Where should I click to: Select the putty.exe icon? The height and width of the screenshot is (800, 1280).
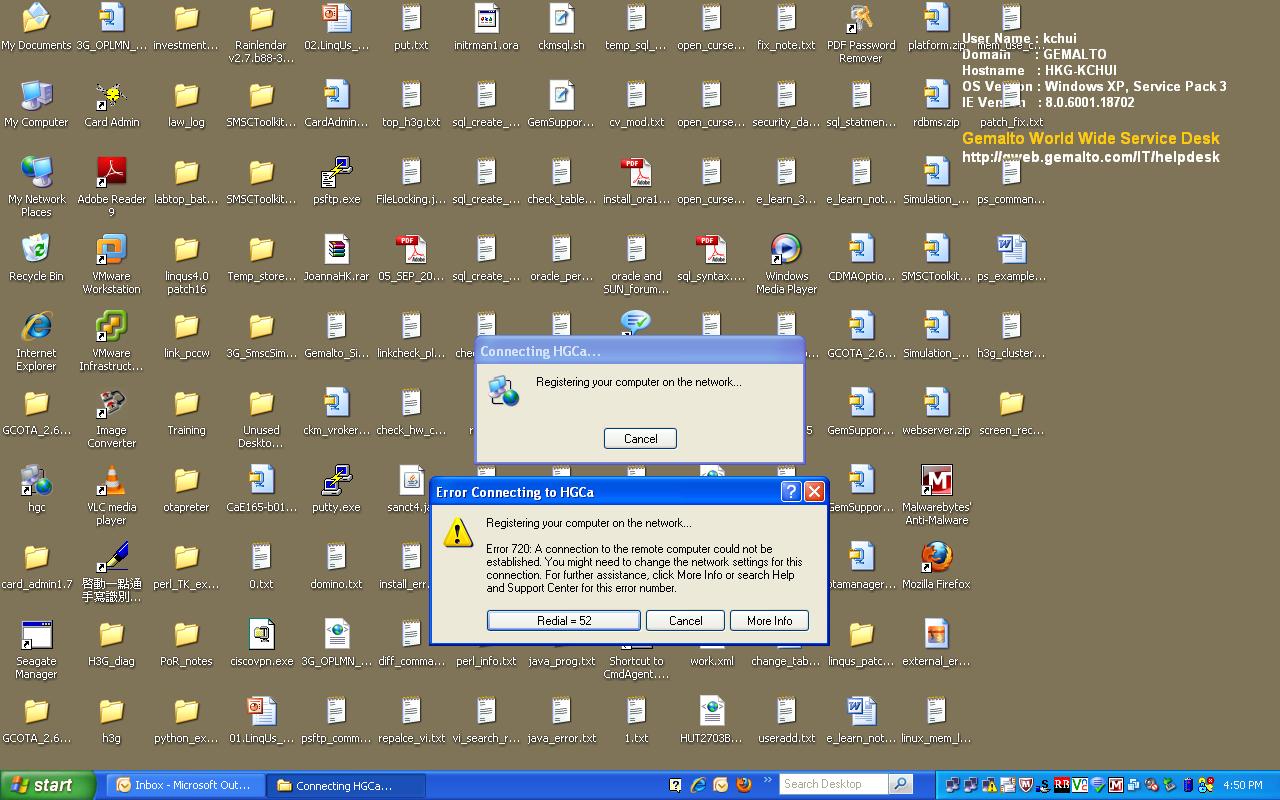(x=336, y=489)
